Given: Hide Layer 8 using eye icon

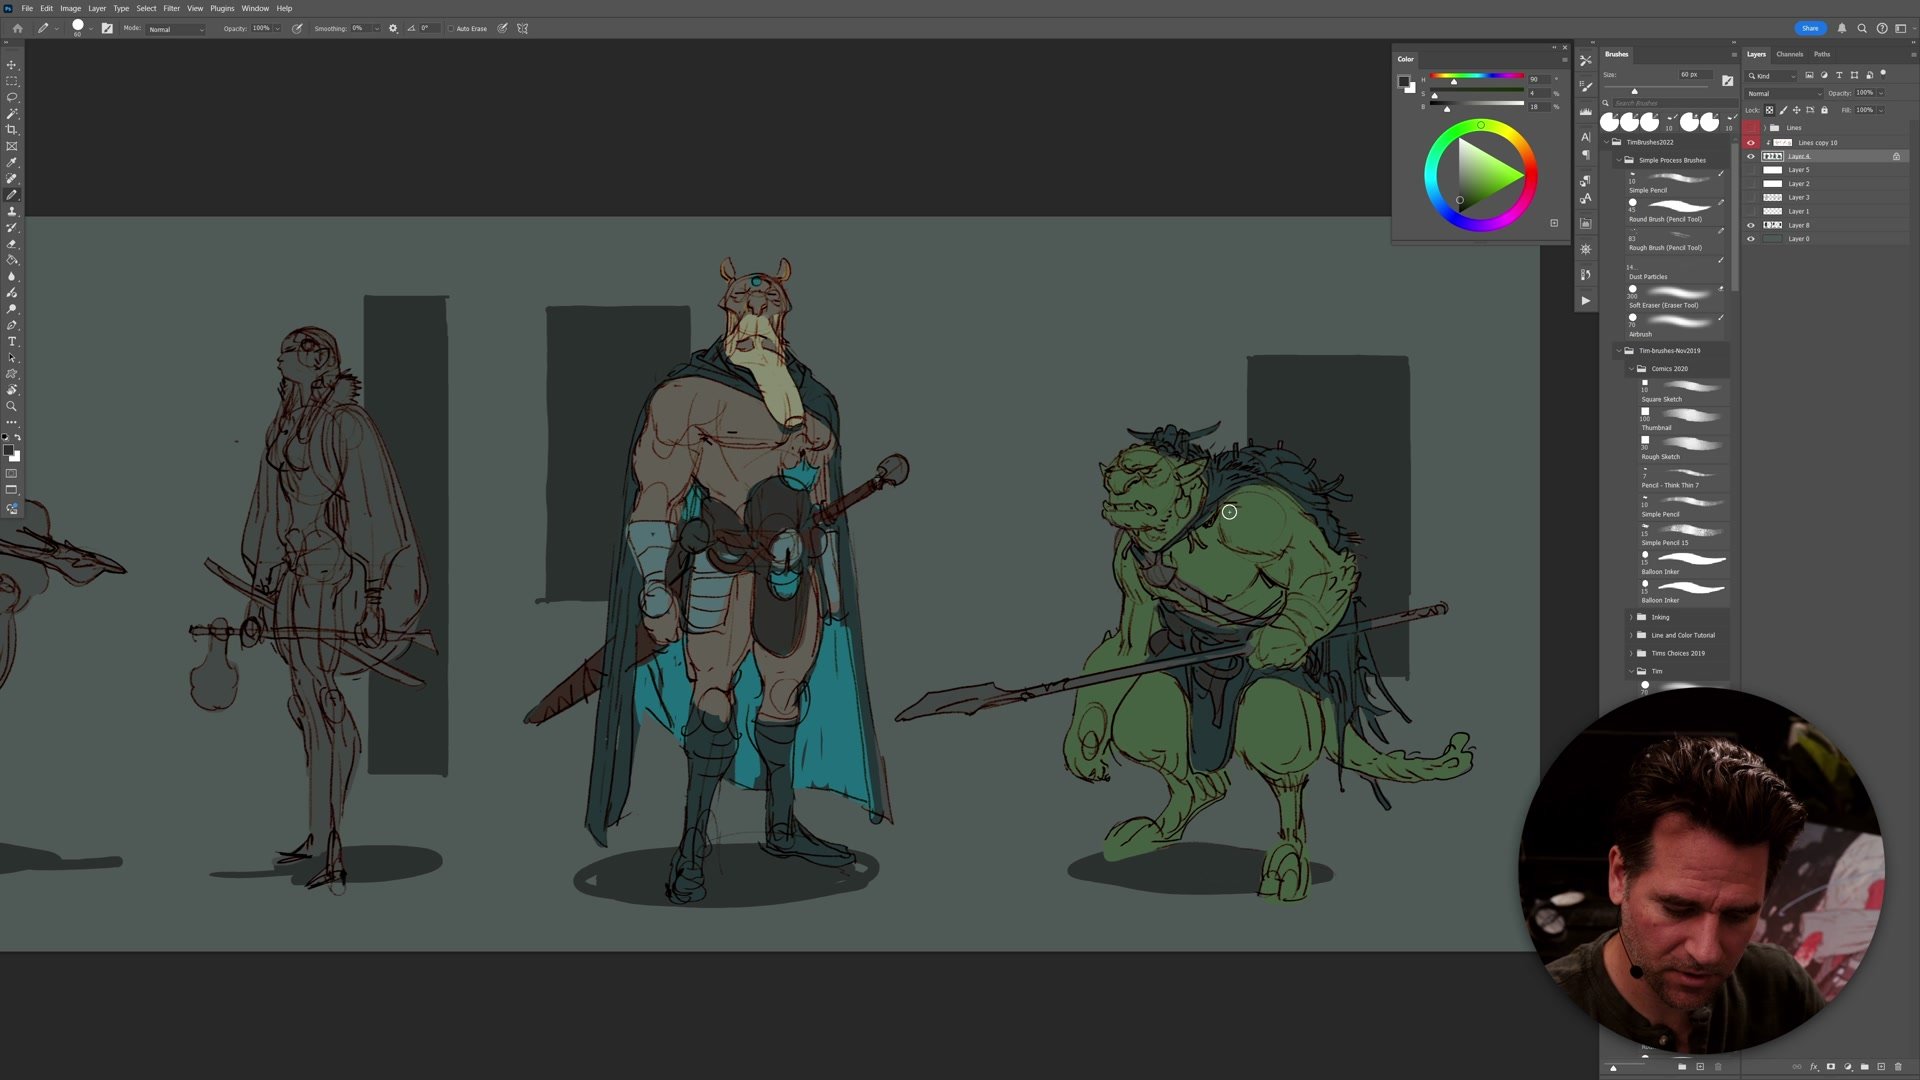Looking at the screenshot, I should [1750, 225].
